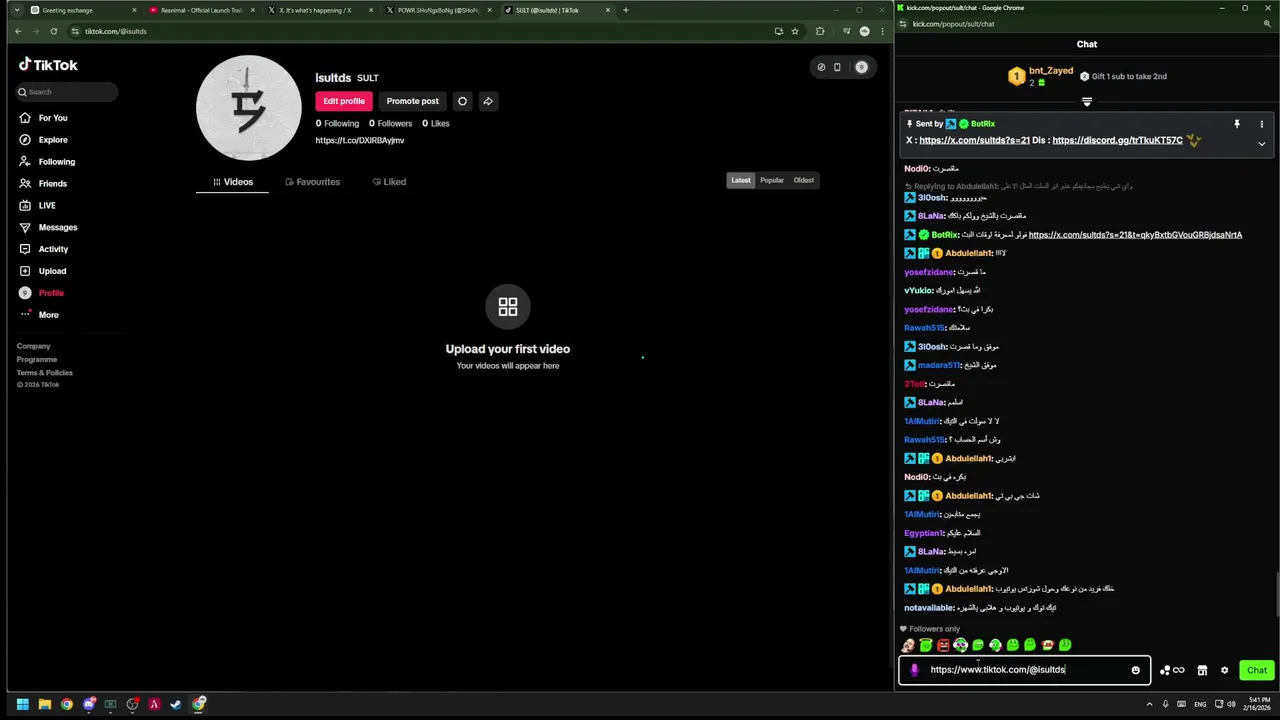Unpin the pinned BotRix message
The image size is (1280, 720).
(x=1237, y=124)
